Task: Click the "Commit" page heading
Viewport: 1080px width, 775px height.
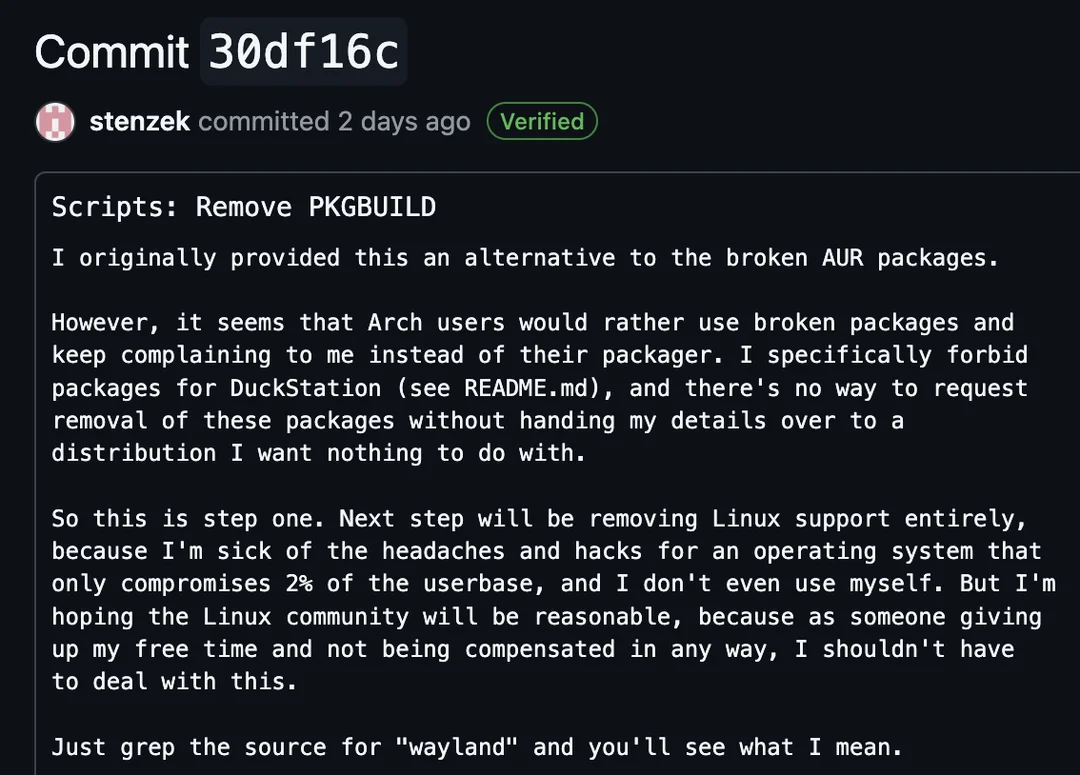Action: [111, 52]
